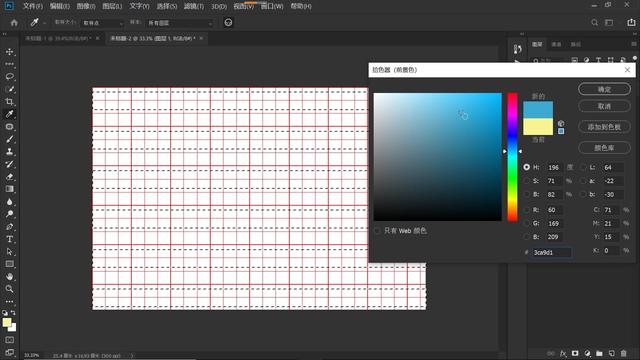
Task: Click the foreground color square in toolbar
Action: [x=7, y=322]
